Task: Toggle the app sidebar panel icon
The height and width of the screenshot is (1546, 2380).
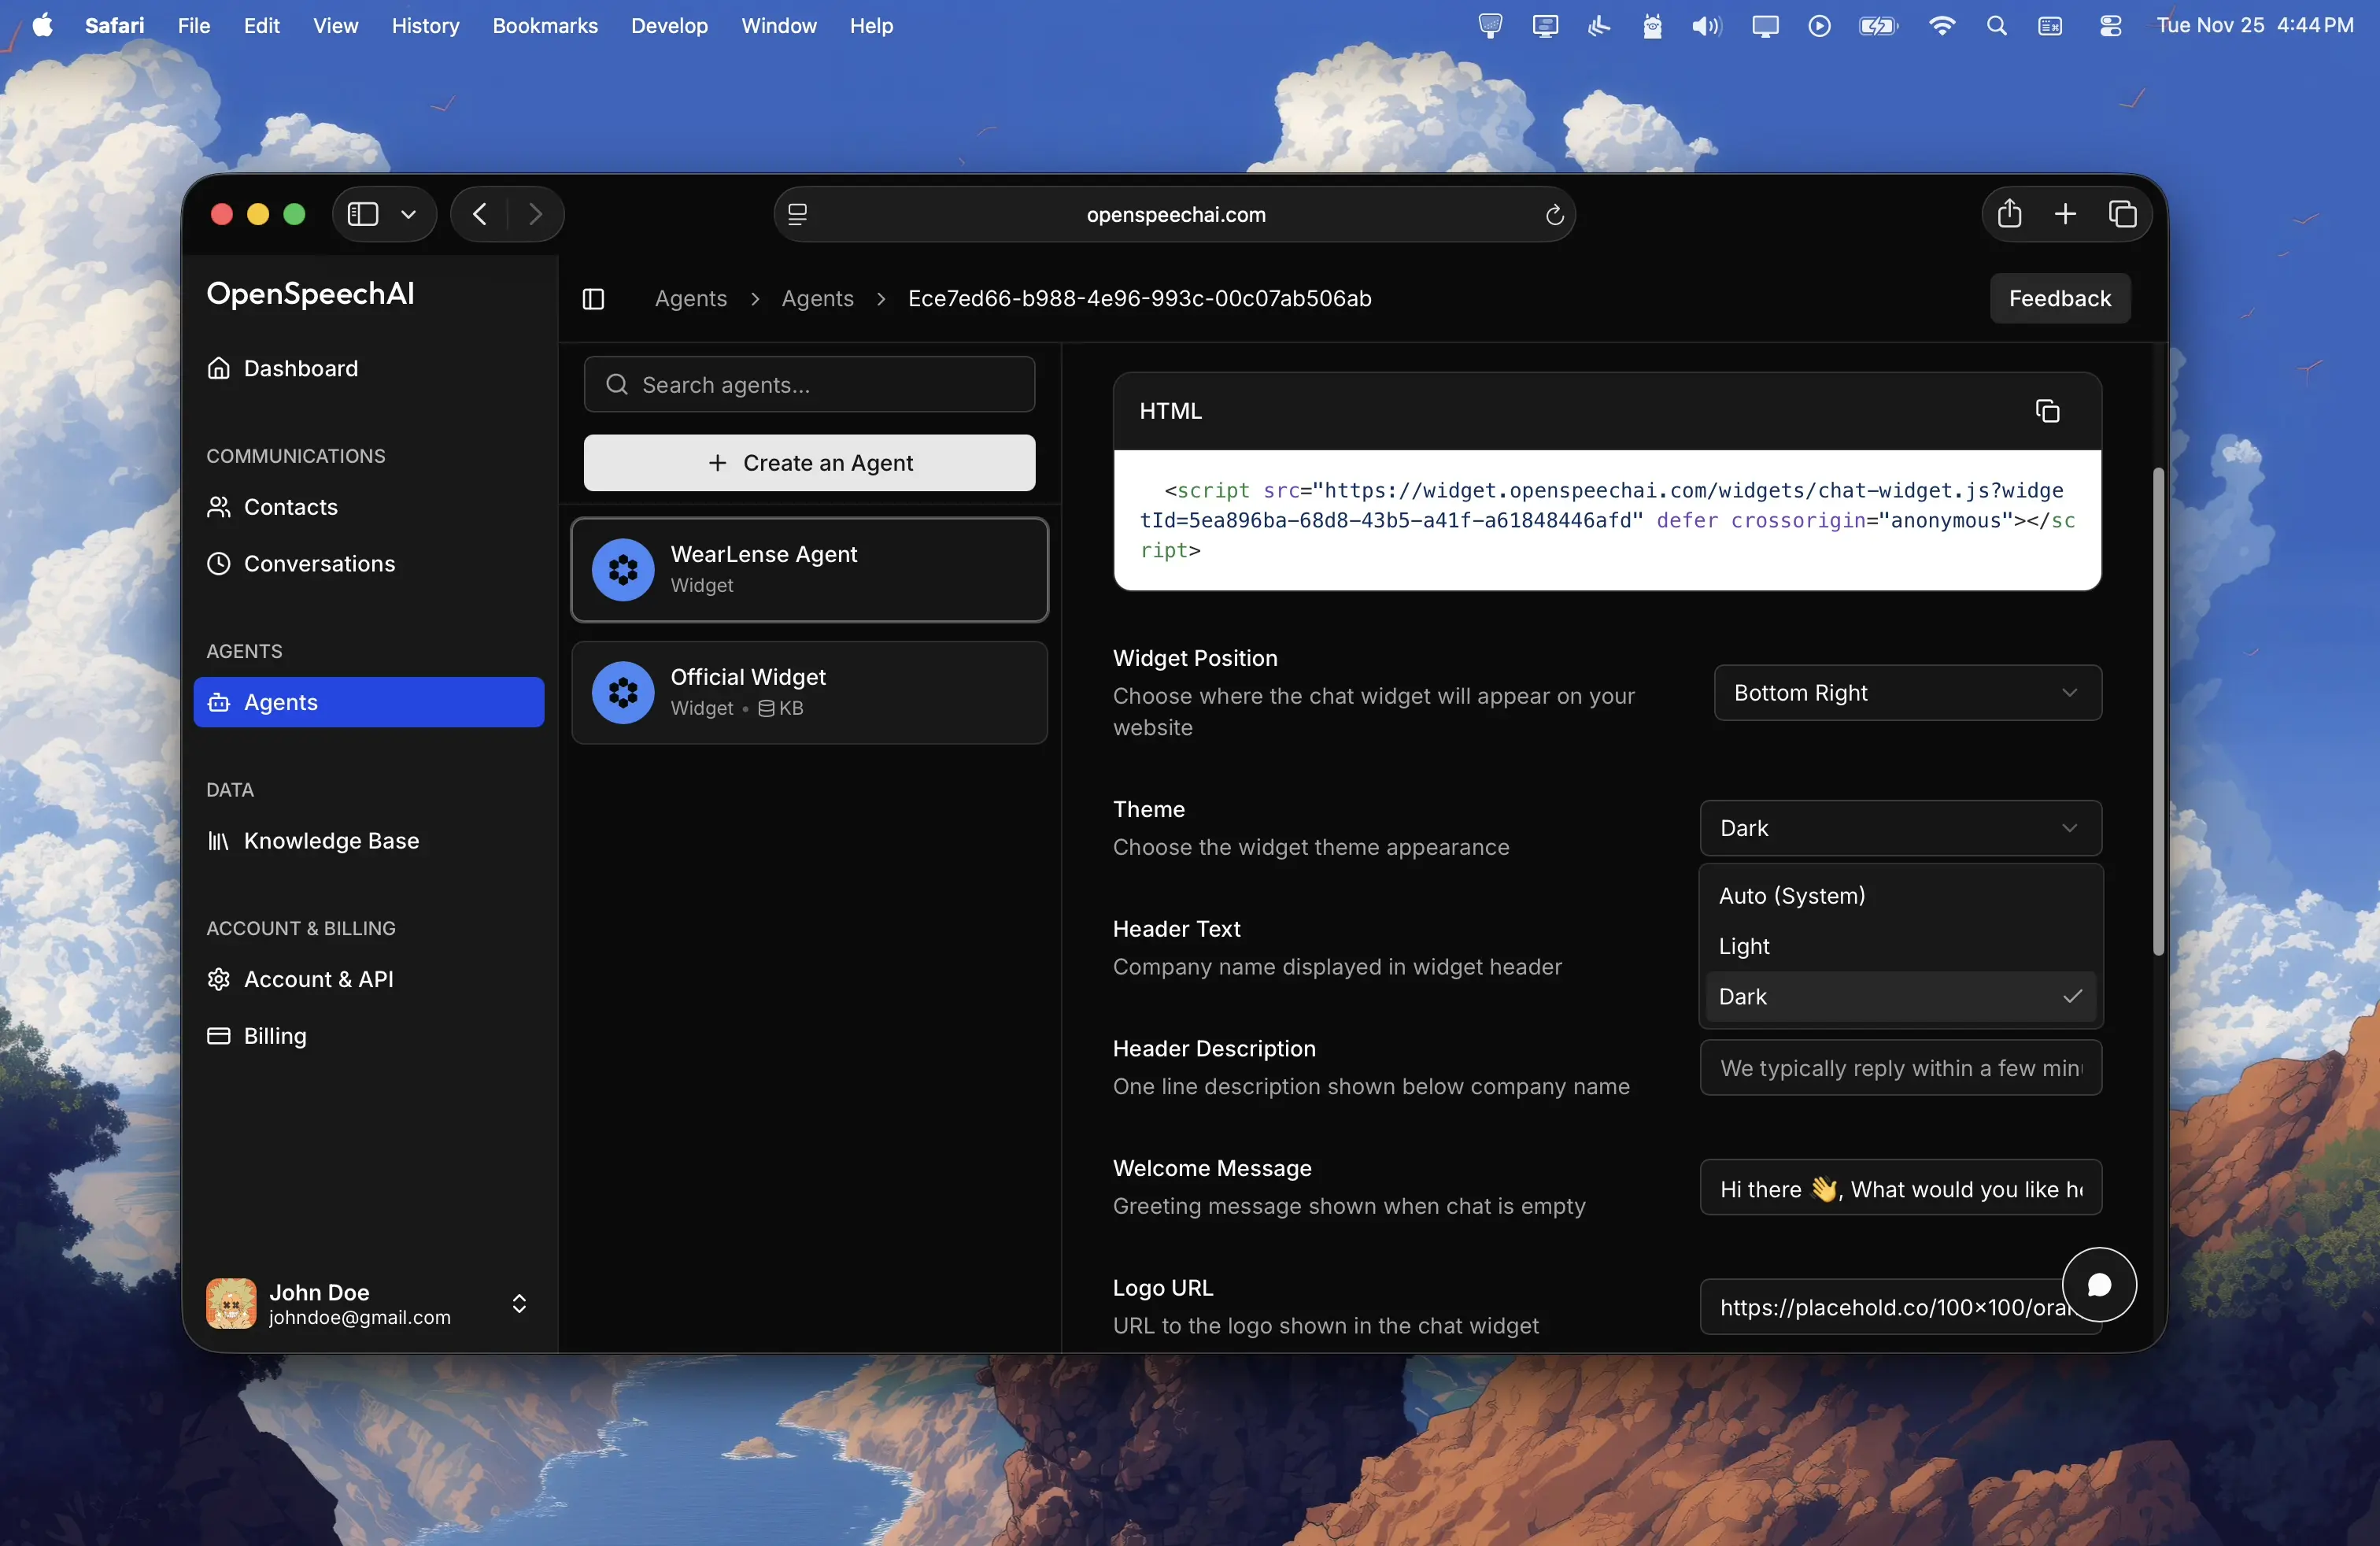Action: tap(593, 299)
